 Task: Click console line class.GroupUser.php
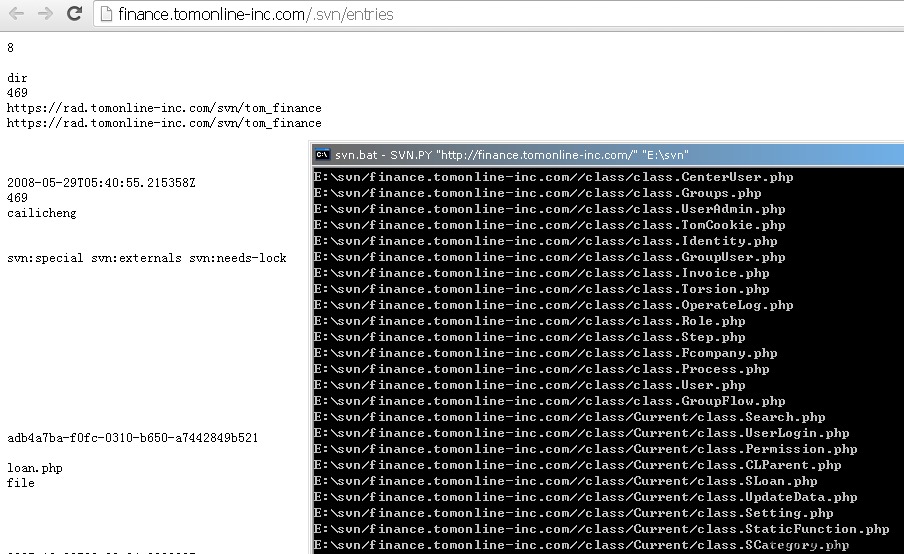pyautogui.click(x=549, y=257)
